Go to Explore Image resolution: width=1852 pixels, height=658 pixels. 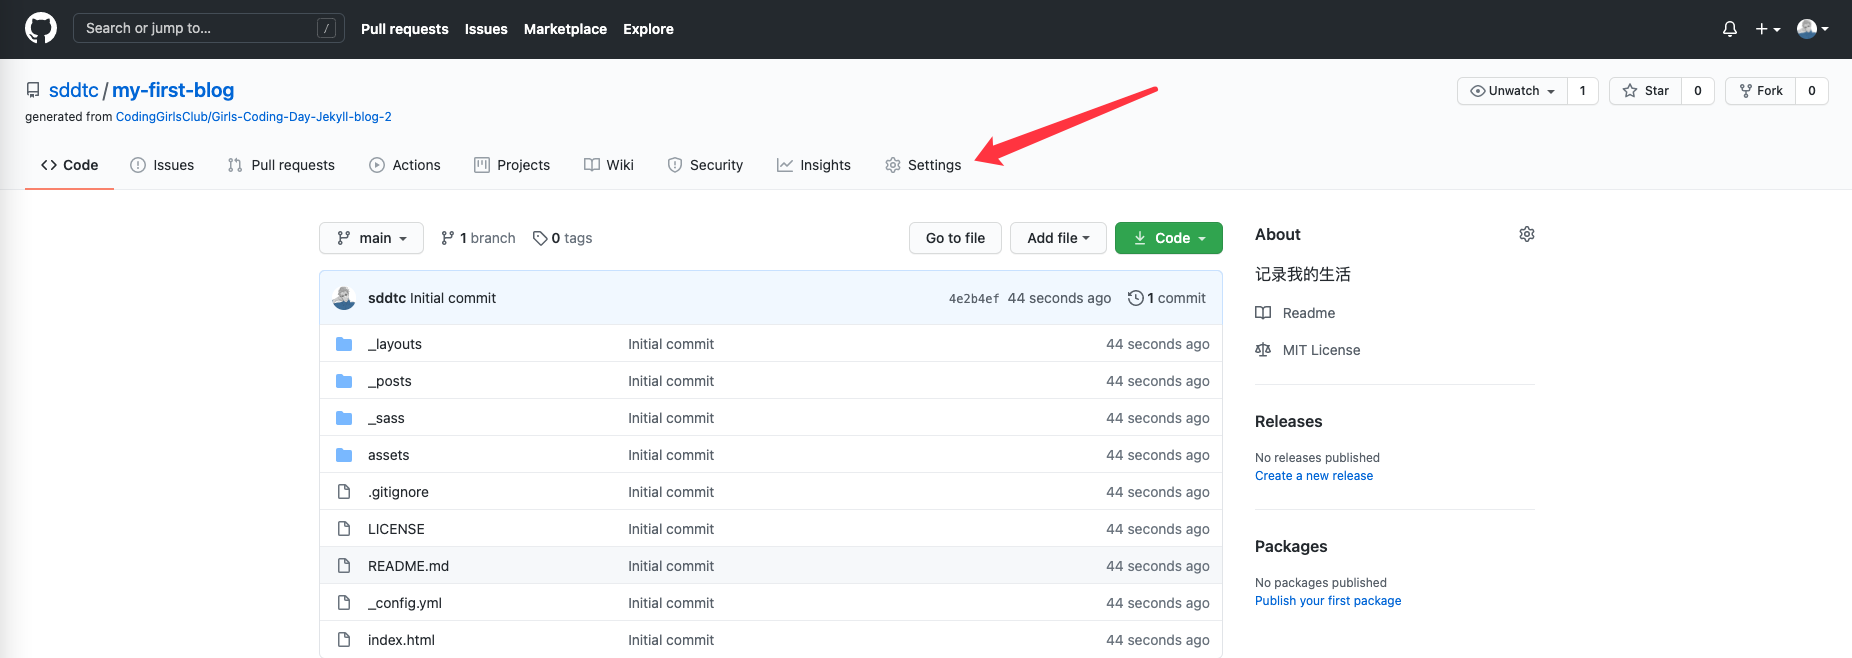pyautogui.click(x=648, y=29)
